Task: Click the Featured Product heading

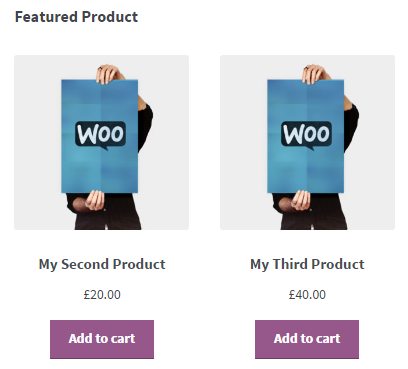Action: [76, 17]
